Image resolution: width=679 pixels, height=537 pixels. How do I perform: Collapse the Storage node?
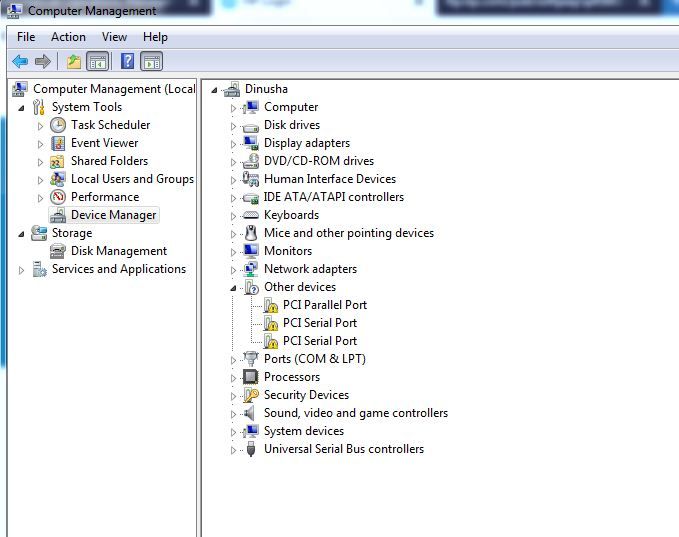tap(21, 234)
